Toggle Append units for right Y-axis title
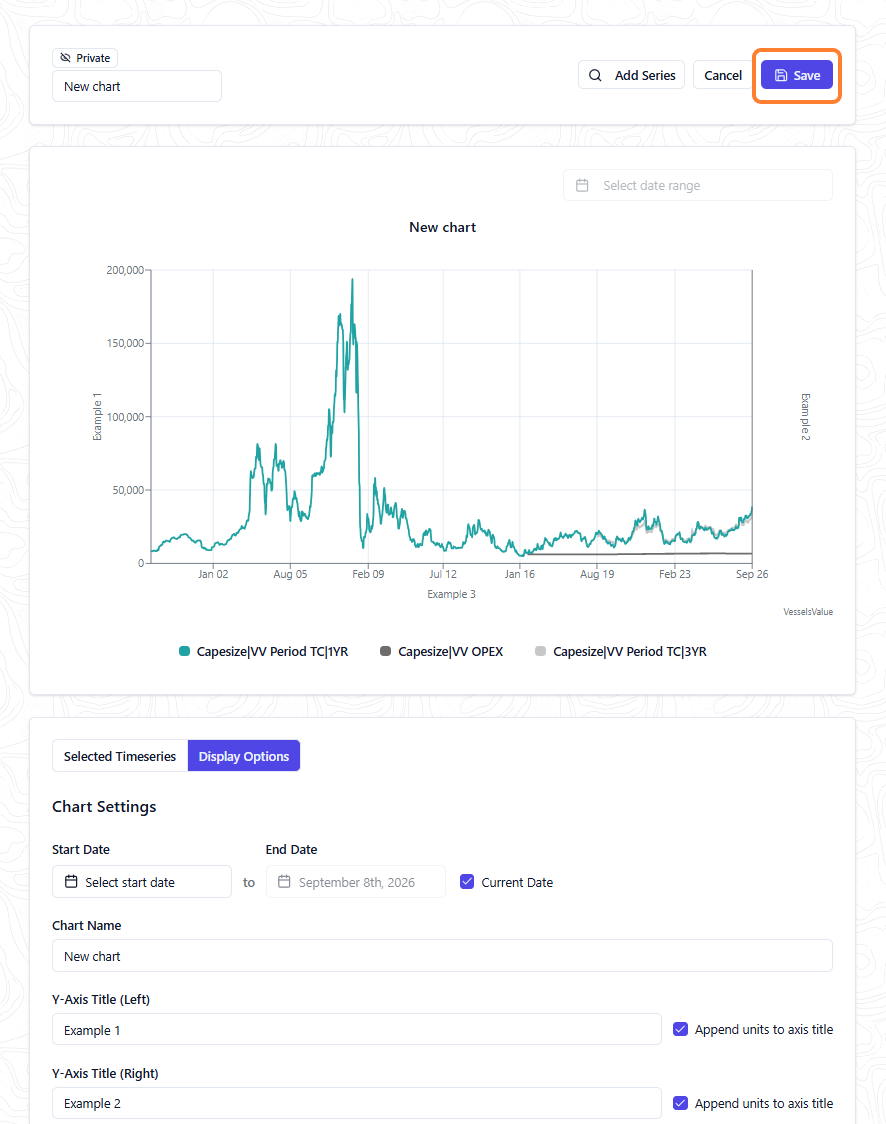Viewport: 886px width, 1124px height. pos(680,1103)
